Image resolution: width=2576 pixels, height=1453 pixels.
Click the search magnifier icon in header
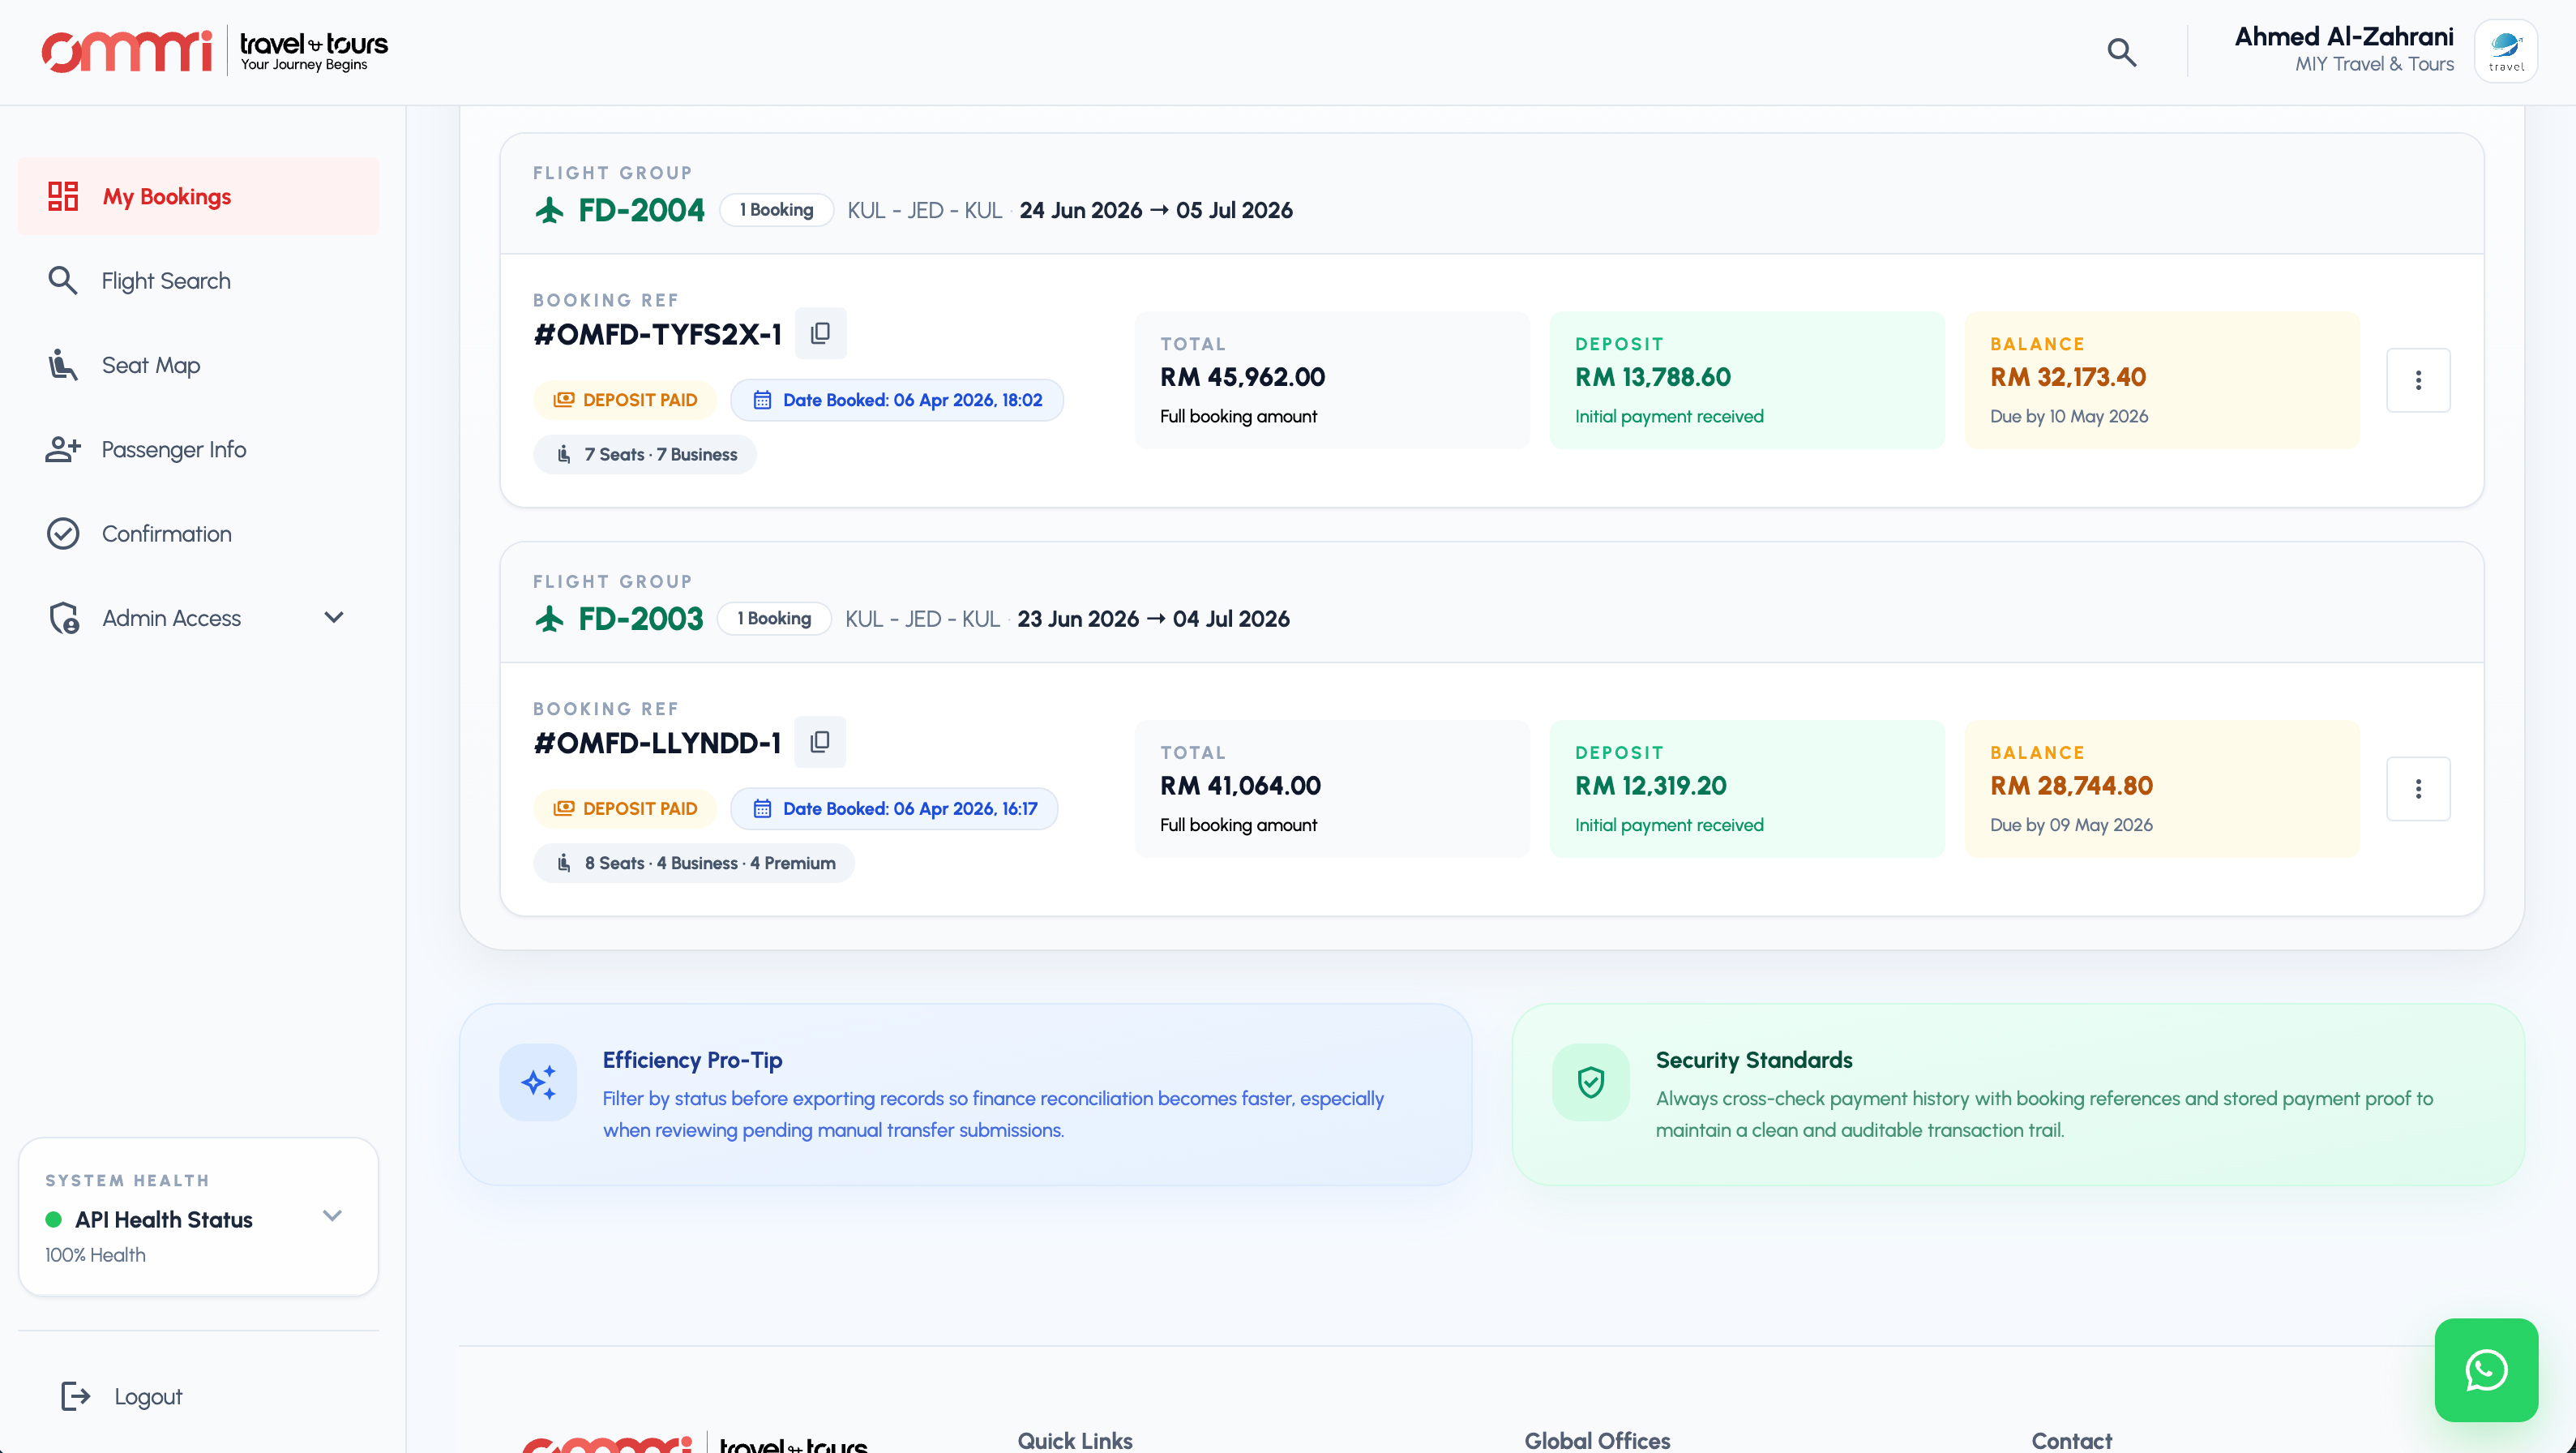coord(2121,52)
